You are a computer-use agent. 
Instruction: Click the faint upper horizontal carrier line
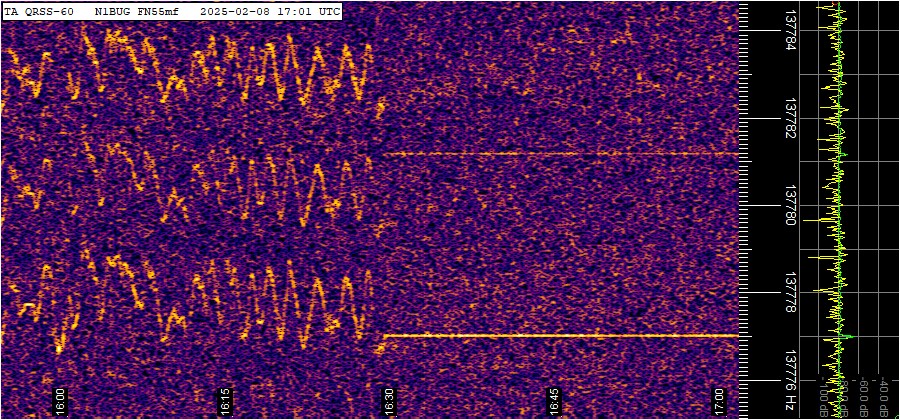(560, 154)
